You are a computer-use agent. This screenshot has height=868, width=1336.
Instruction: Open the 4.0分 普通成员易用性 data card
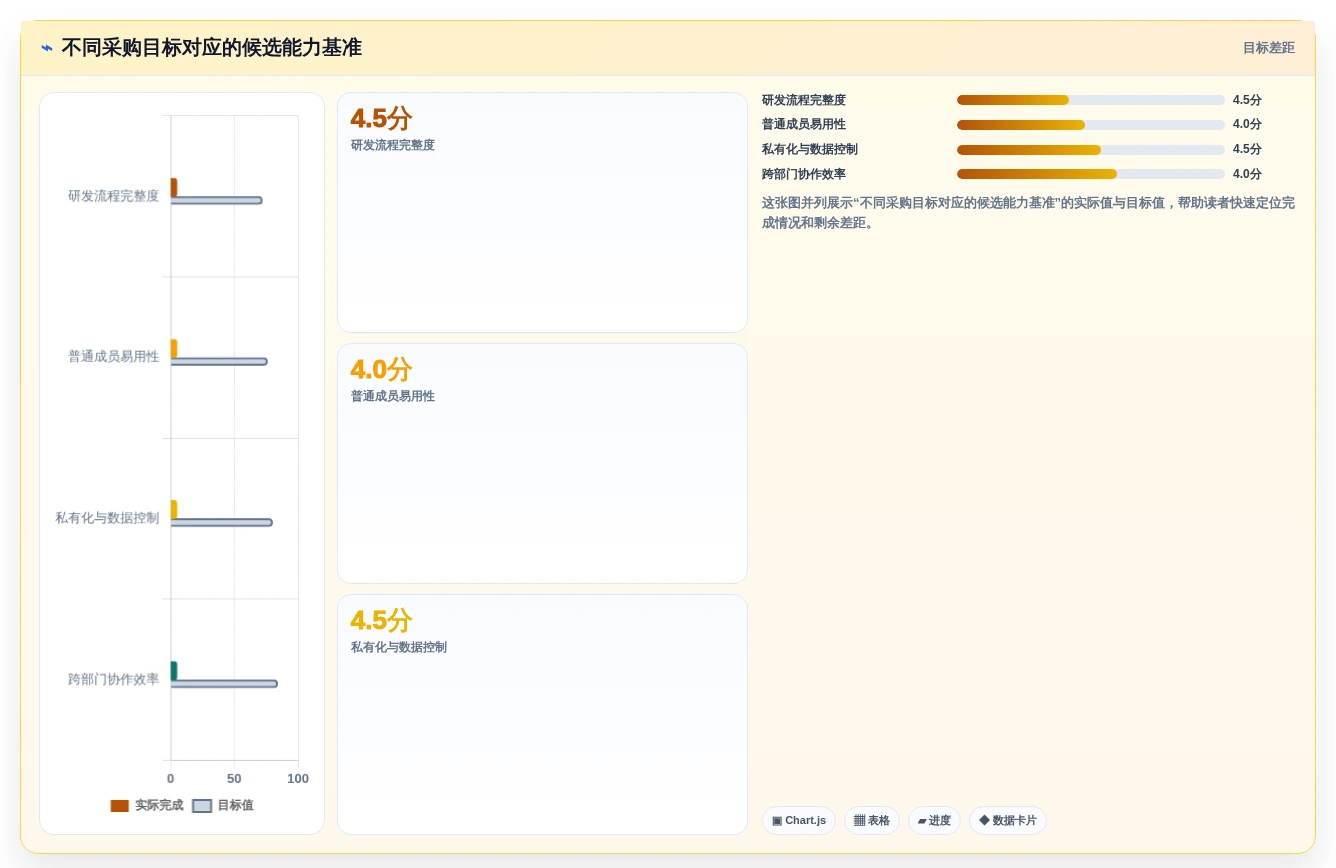[x=542, y=464]
